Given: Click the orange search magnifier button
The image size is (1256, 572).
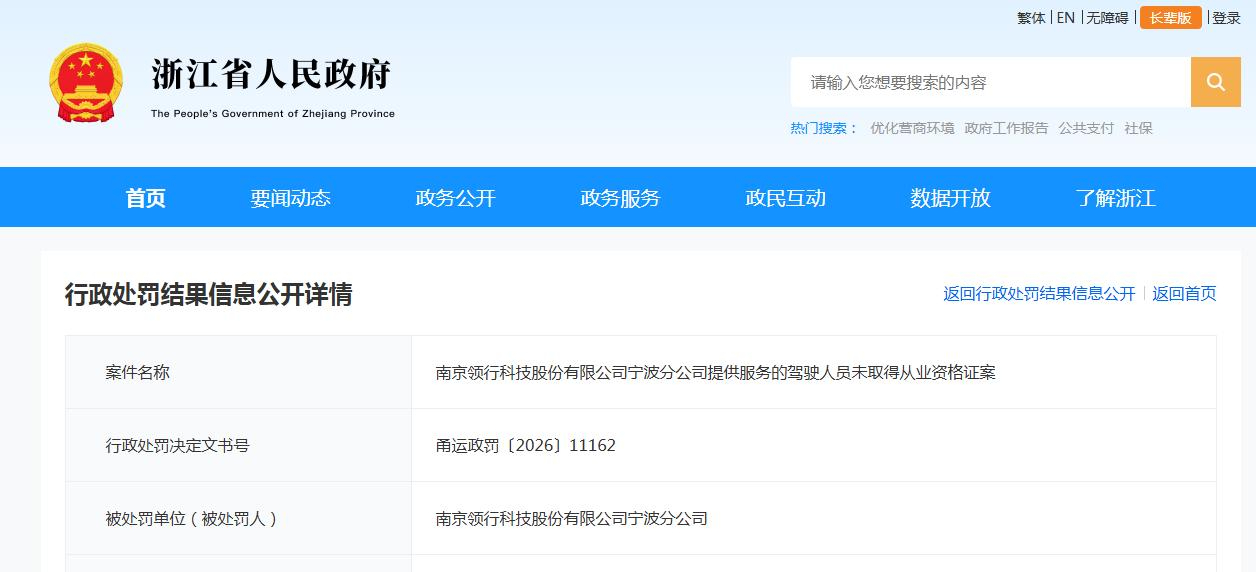Looking at the screenshot, I should click(1215, 82).
